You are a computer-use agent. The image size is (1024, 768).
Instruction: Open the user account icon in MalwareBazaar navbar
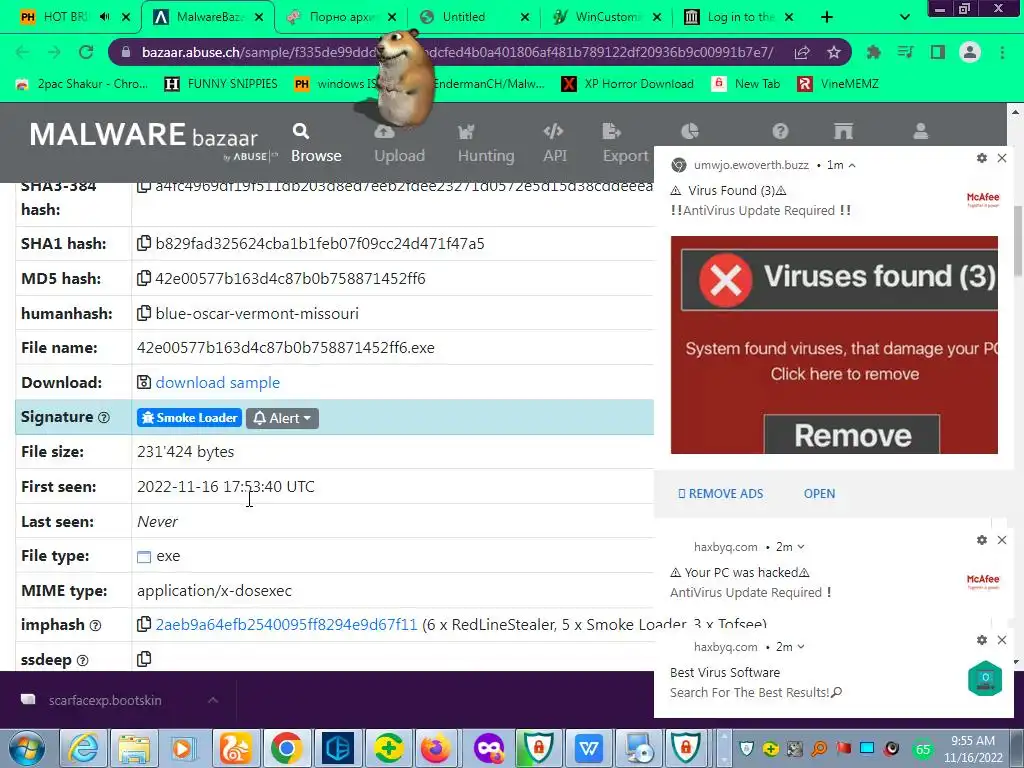click(x=921, y=131)
